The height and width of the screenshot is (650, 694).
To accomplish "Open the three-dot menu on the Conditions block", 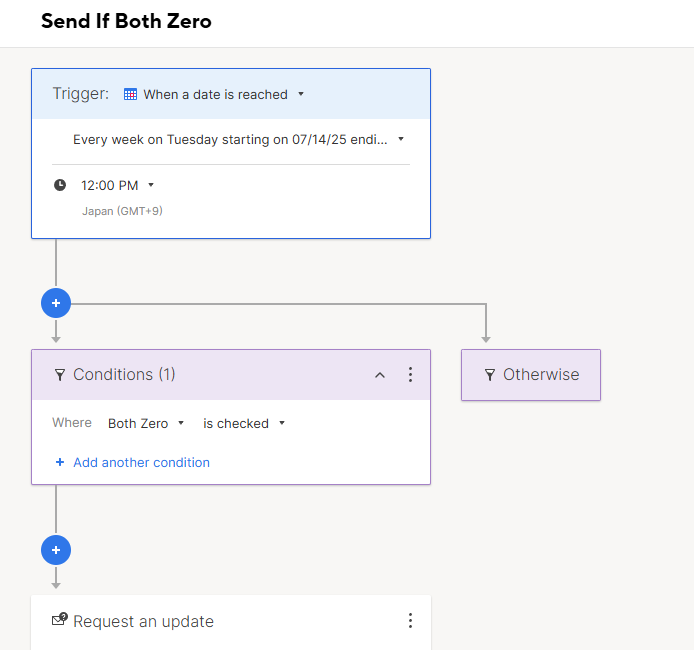I will [x=410, y=374].
